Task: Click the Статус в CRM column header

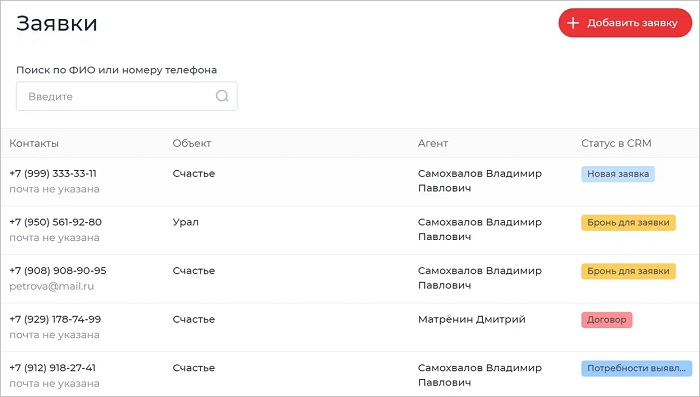Action: (x=616, y=143)
